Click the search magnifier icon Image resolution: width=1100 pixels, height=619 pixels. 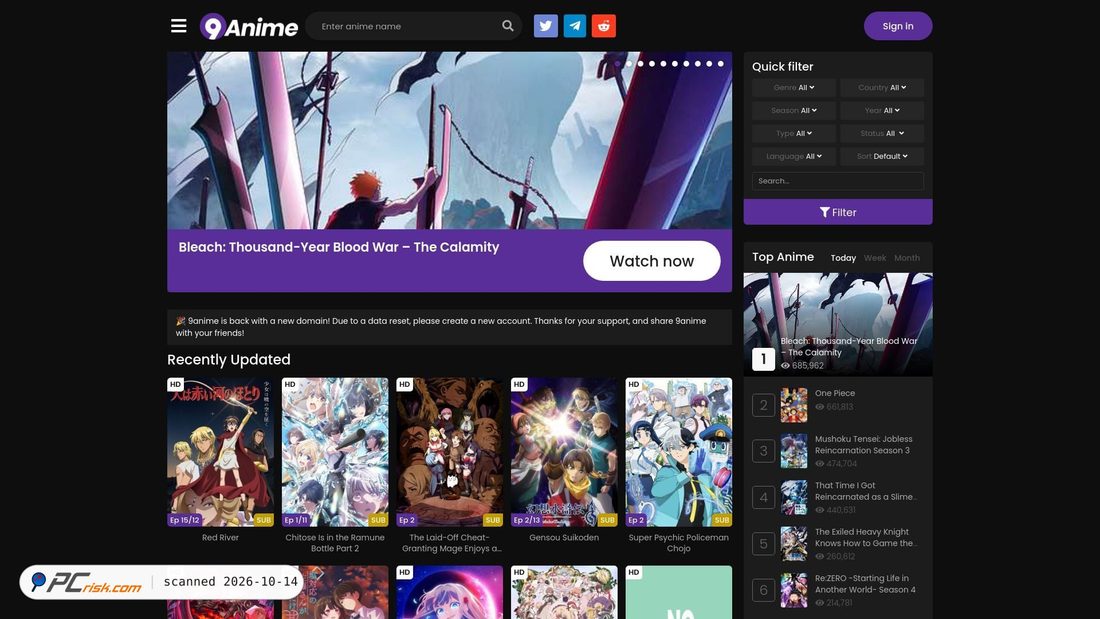point(508,26)
